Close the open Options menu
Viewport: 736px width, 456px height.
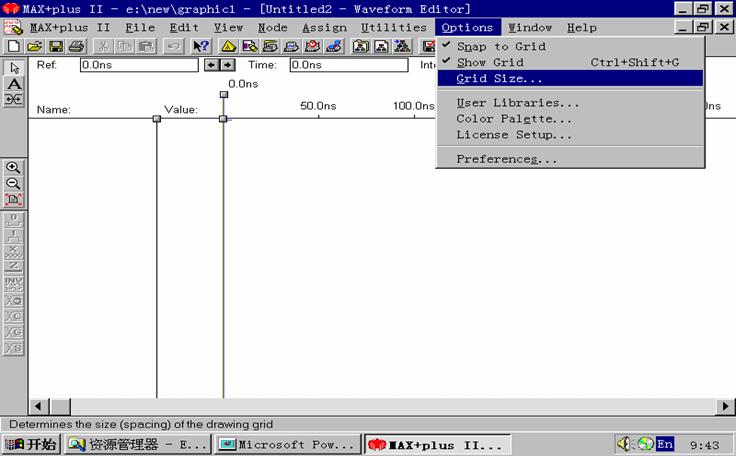coord(467,28)
